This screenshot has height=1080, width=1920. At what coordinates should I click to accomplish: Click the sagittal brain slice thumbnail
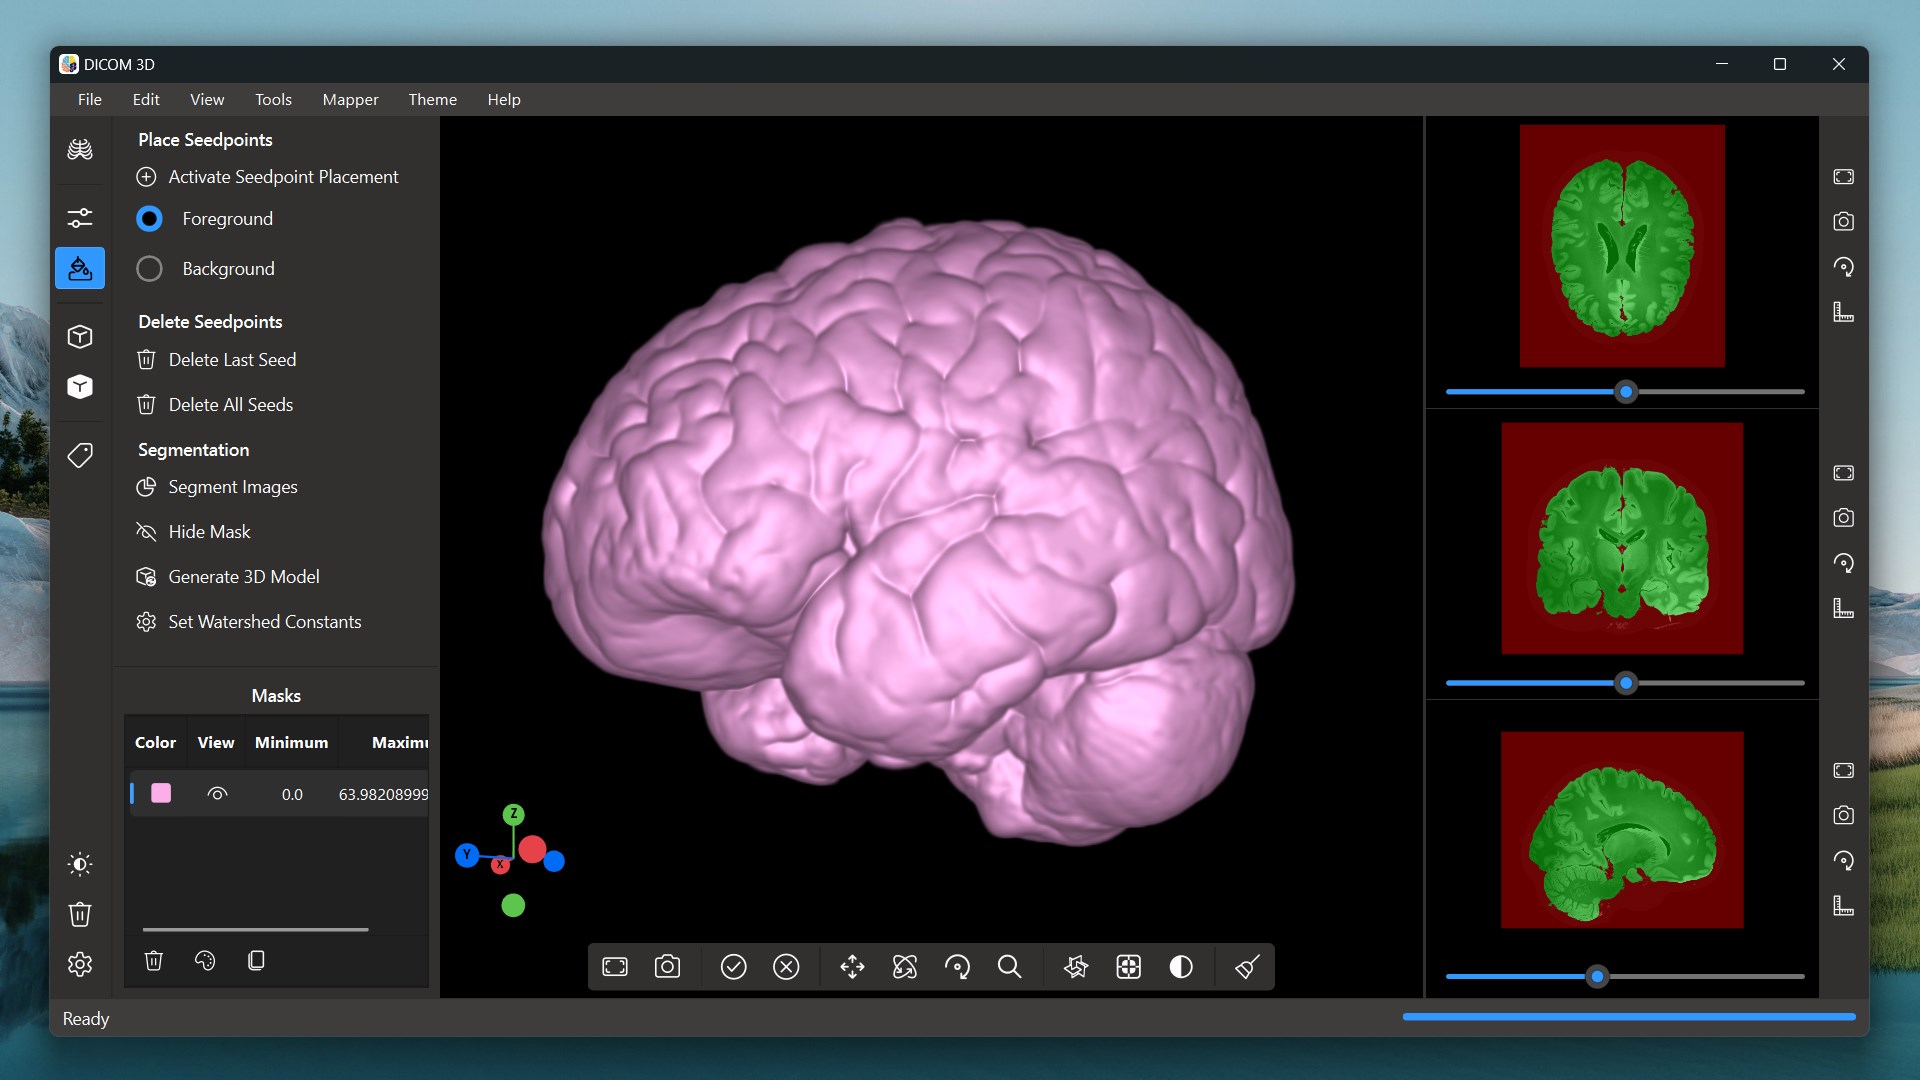(x=1621, y=829)
